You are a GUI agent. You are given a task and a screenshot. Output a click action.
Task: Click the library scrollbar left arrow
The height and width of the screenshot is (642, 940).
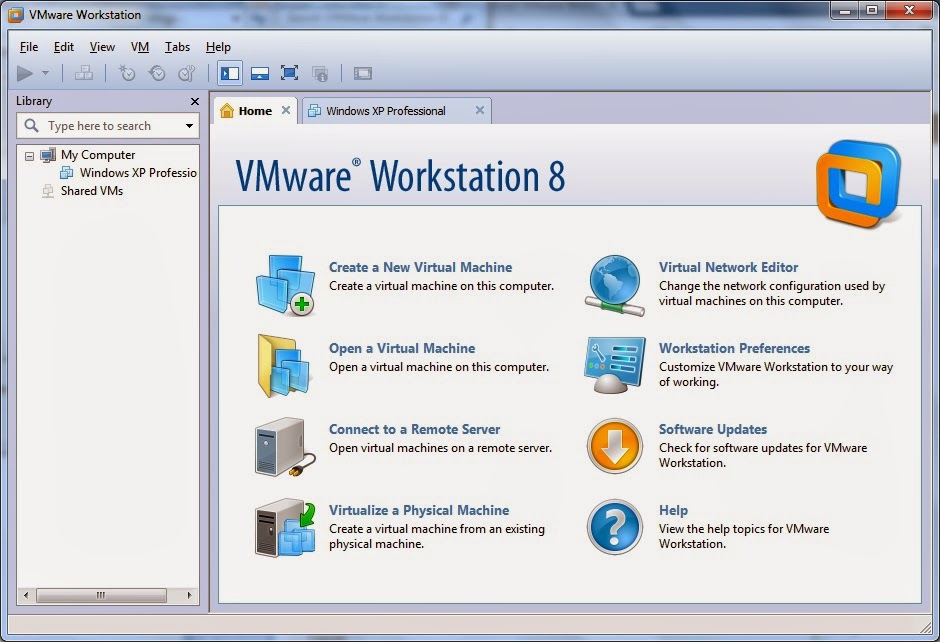26,595
